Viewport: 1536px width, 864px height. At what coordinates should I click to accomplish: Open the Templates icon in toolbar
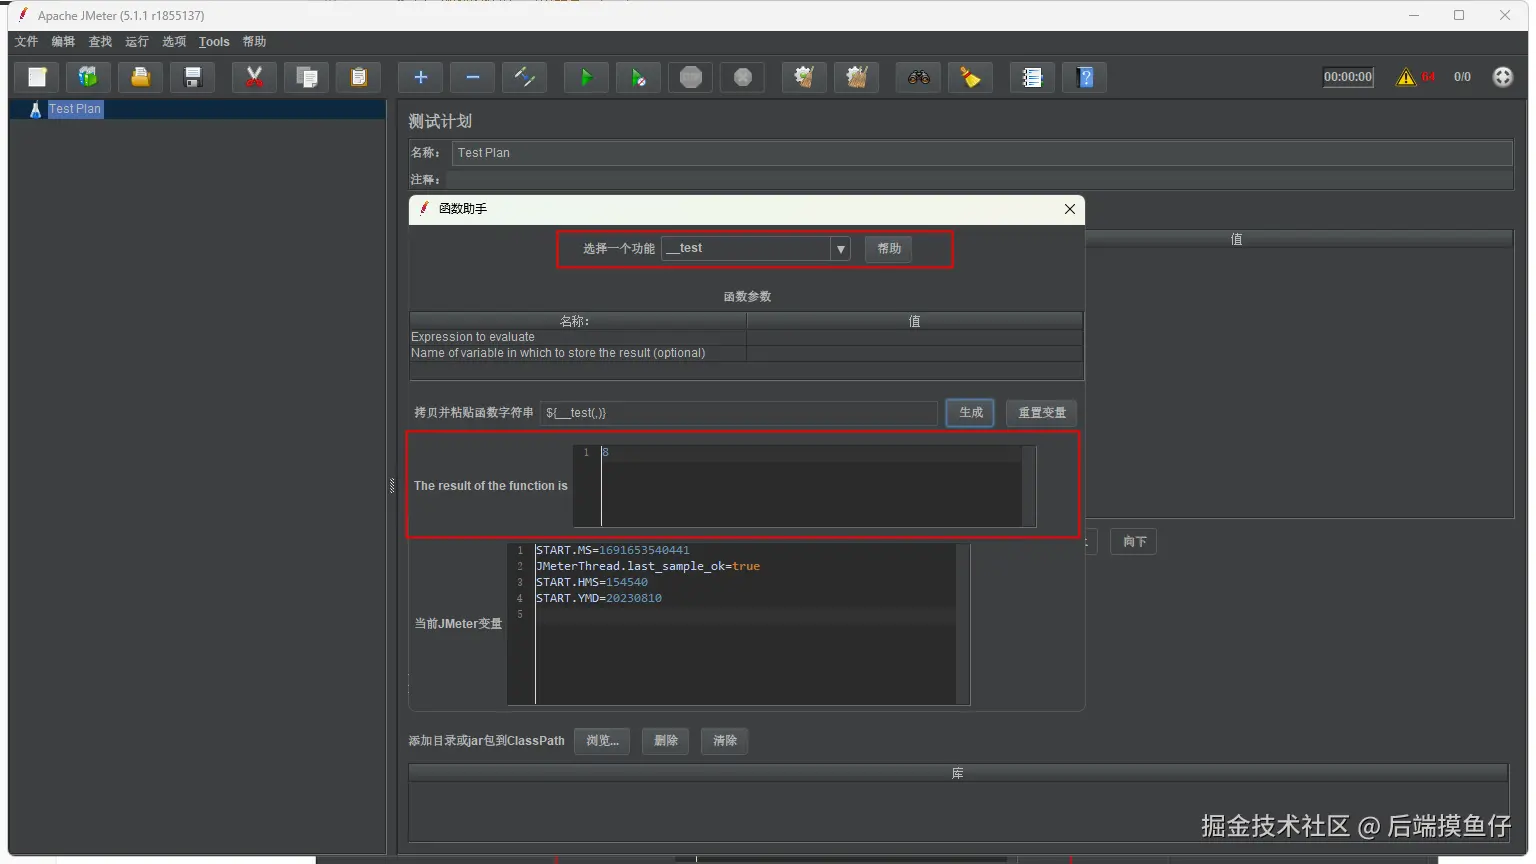coord(89,77)
